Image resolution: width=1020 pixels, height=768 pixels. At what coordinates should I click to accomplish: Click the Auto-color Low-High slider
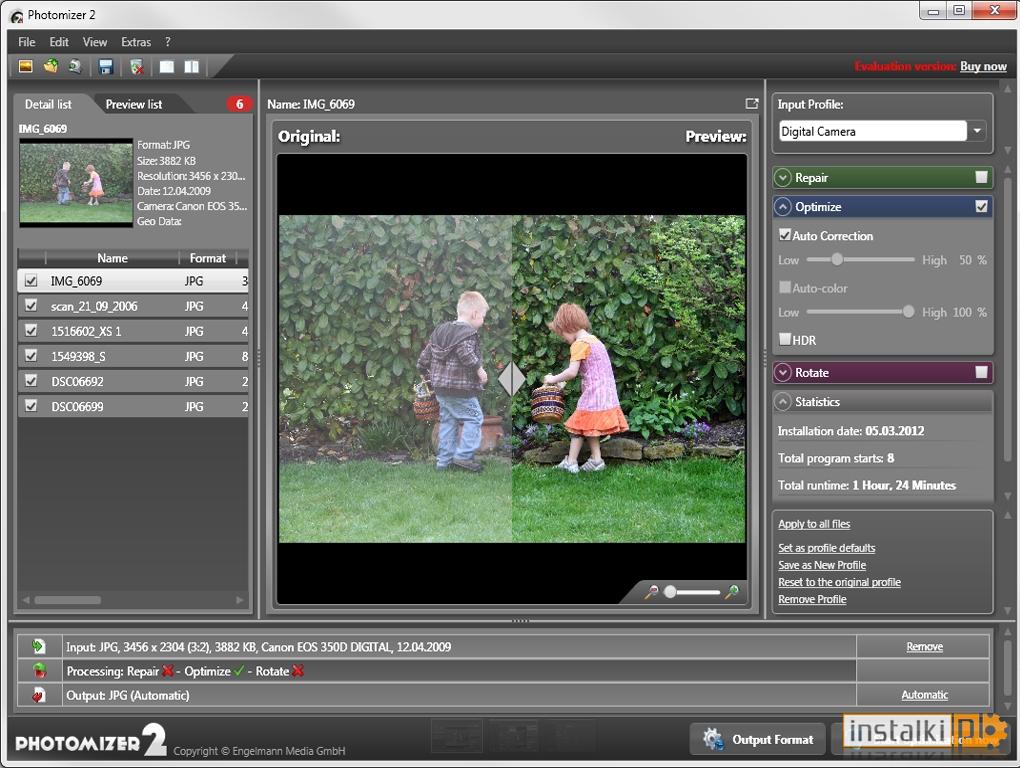[x=860, y=311]
